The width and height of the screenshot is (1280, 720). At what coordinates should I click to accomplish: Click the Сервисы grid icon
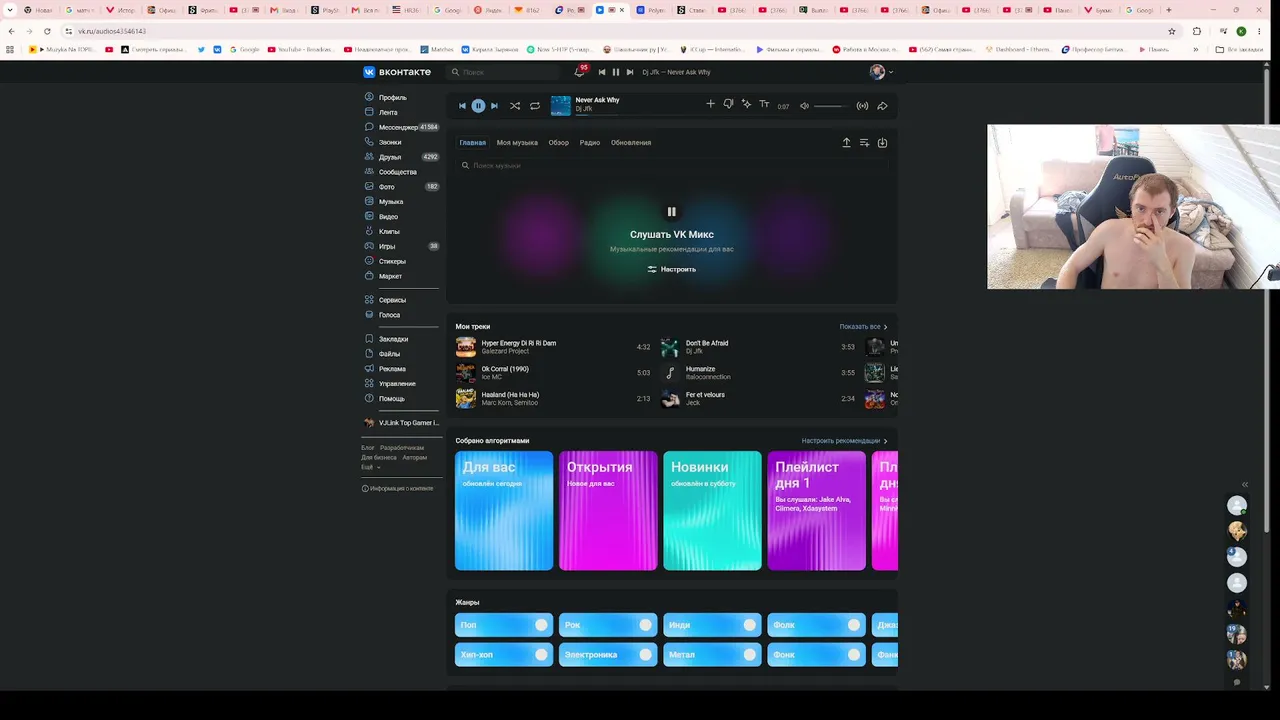pyautogui.click(x=369, y=300)
